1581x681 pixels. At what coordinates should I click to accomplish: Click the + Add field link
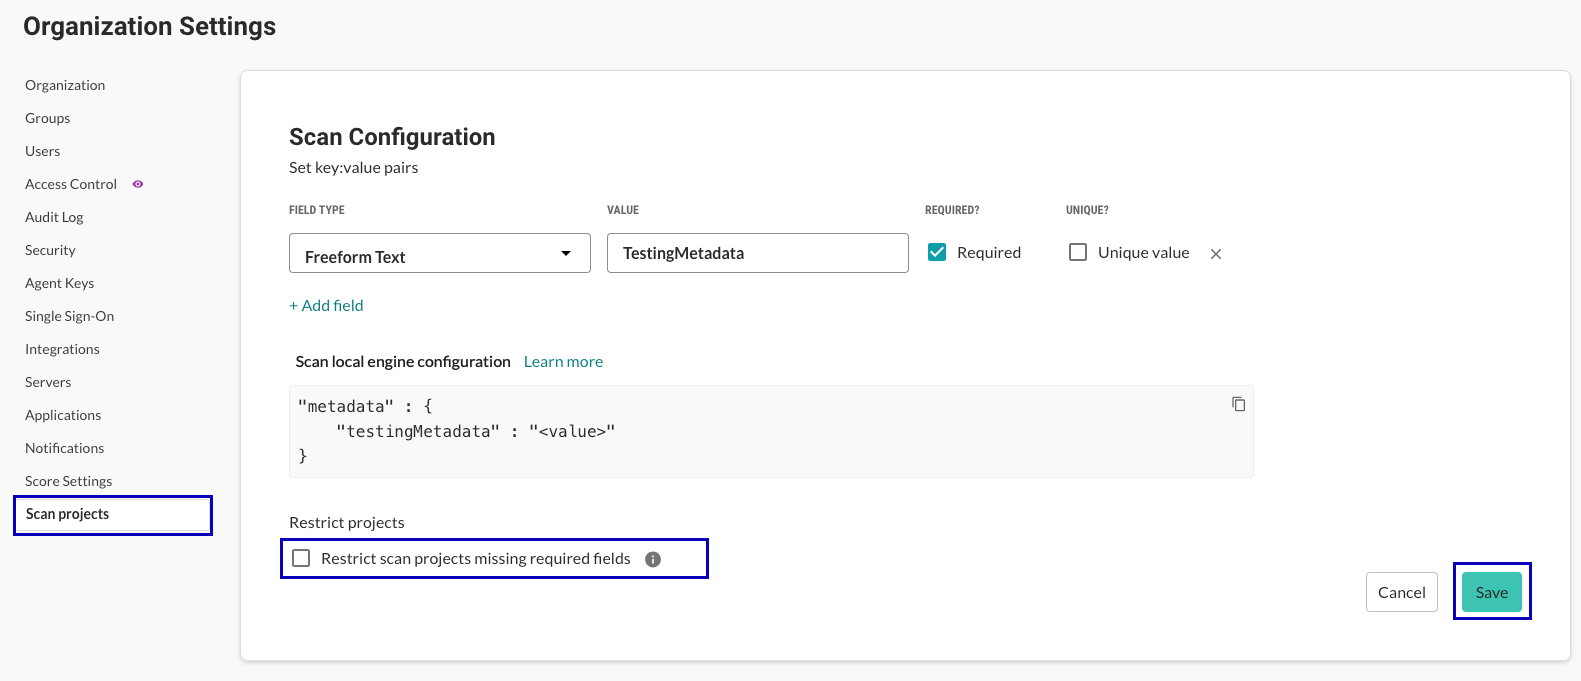[326, 305]
